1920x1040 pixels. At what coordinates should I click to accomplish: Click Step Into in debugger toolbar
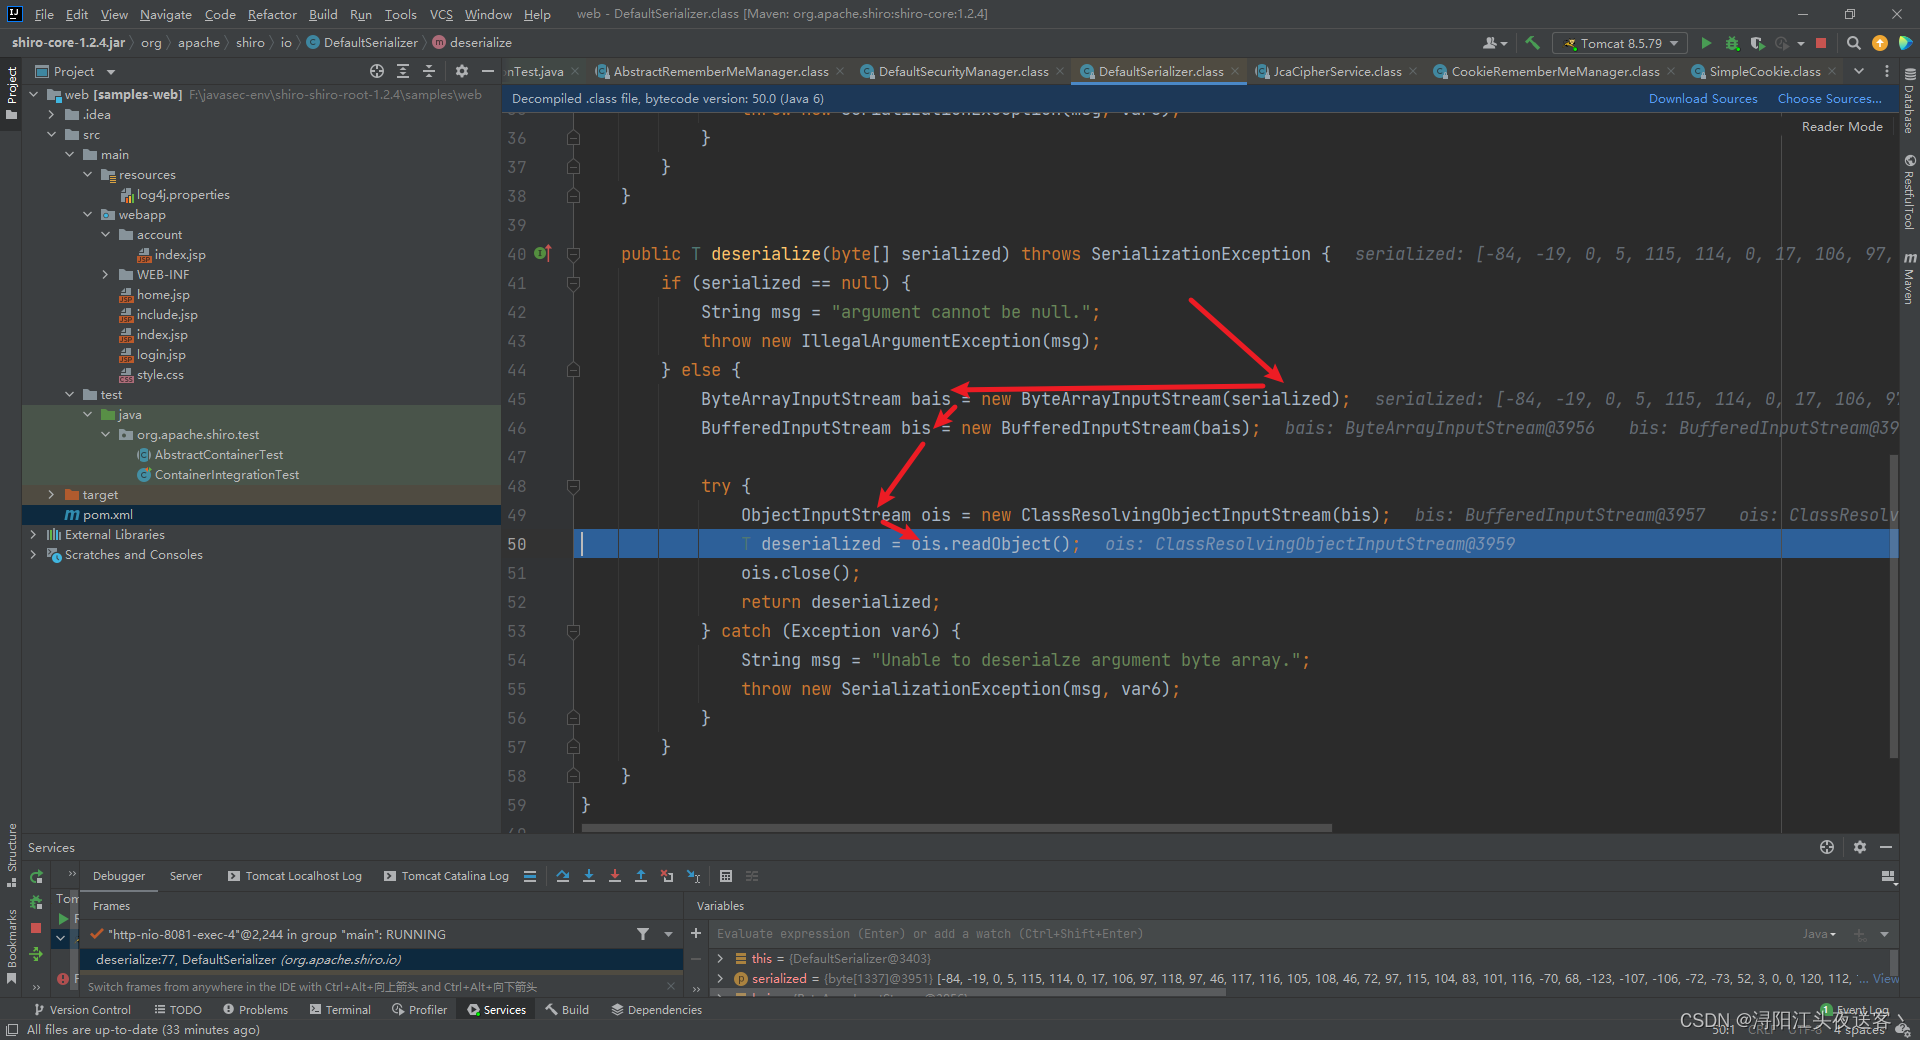(589, 876)
